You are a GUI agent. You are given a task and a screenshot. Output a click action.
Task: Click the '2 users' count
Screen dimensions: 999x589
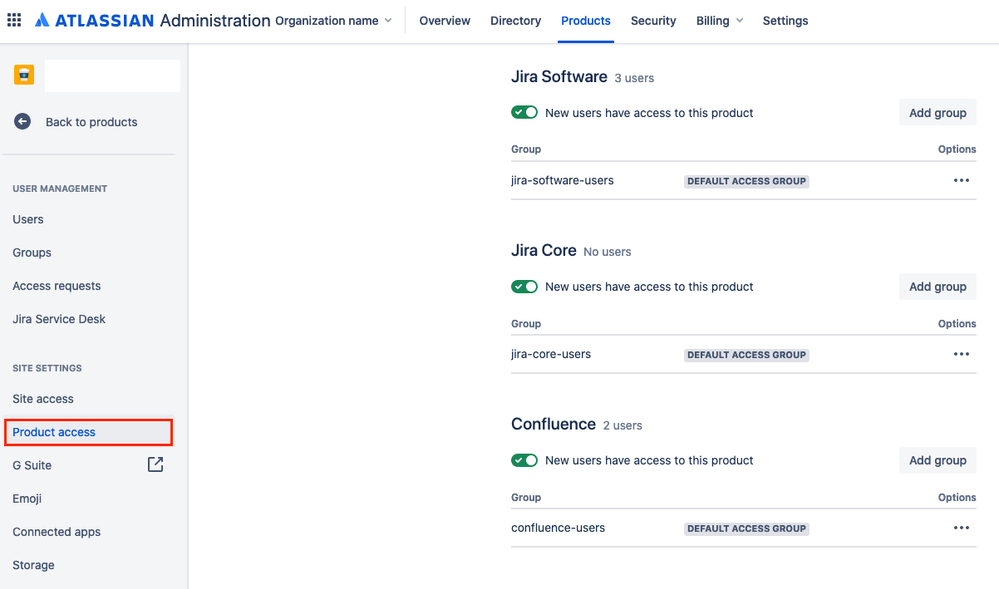[x=622, y=425]
